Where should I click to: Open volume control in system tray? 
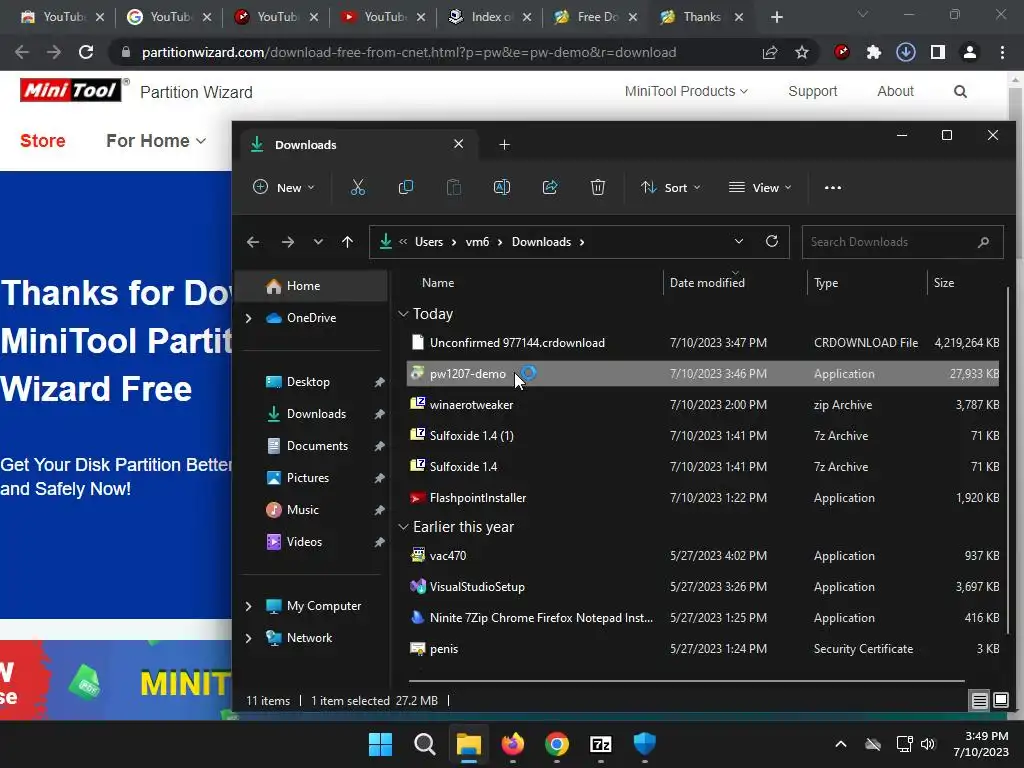pos(928,744)
